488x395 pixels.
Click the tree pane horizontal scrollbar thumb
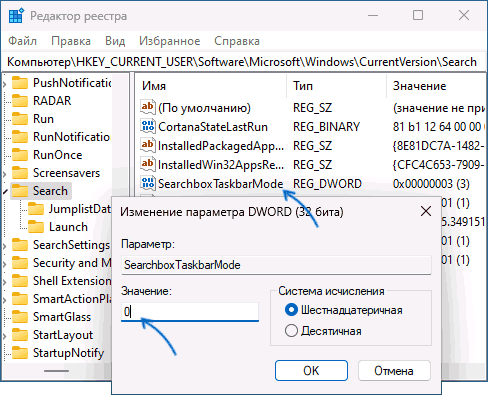click(57, 371)
